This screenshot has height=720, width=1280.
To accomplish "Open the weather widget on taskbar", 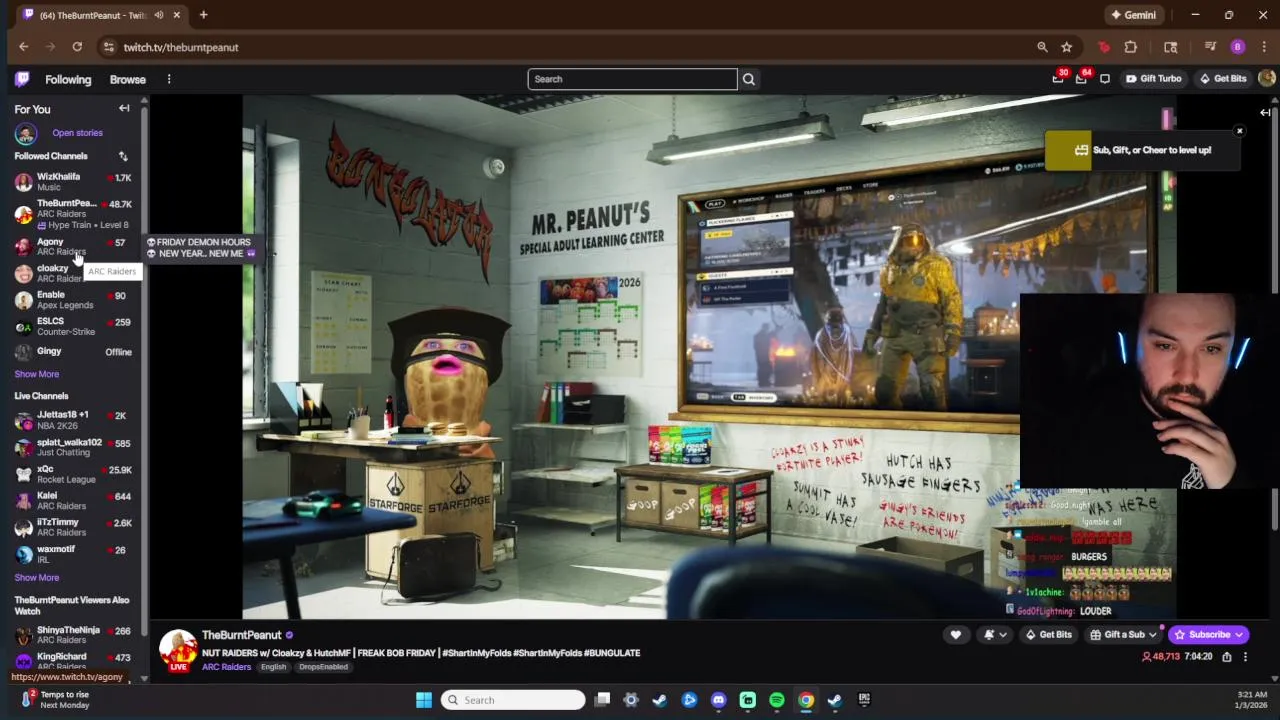I will coord(55,700).
